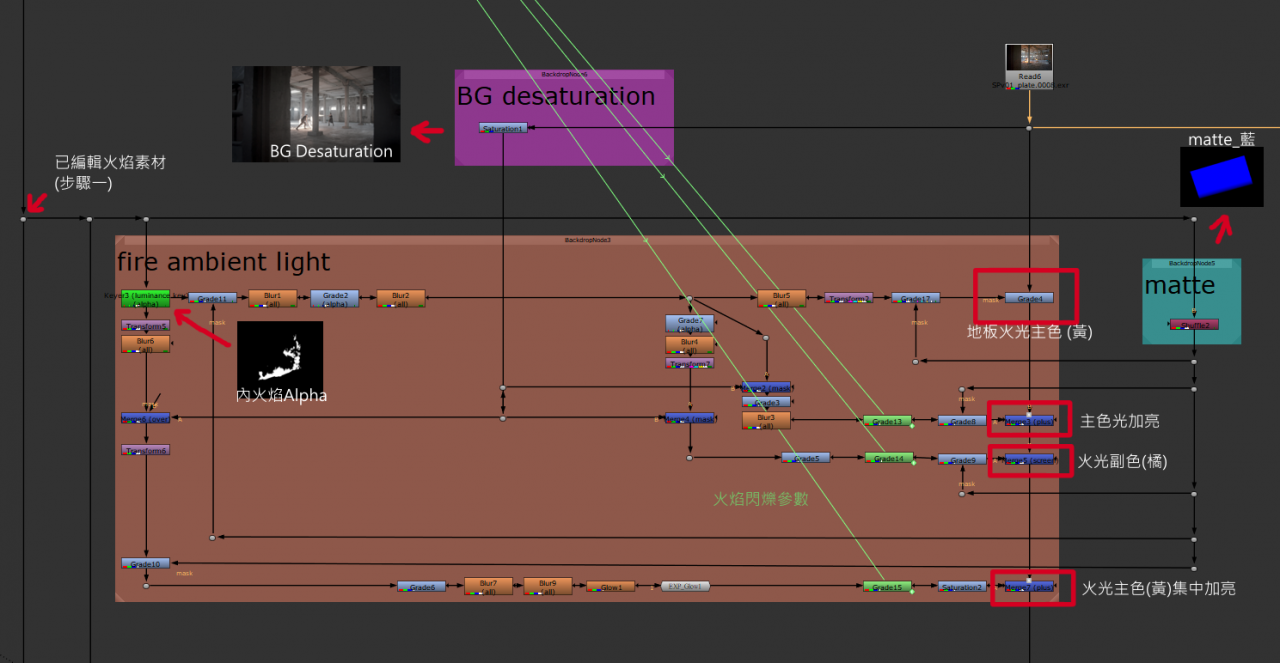Select the green Keyer3 luminance key node

(146, 298)
